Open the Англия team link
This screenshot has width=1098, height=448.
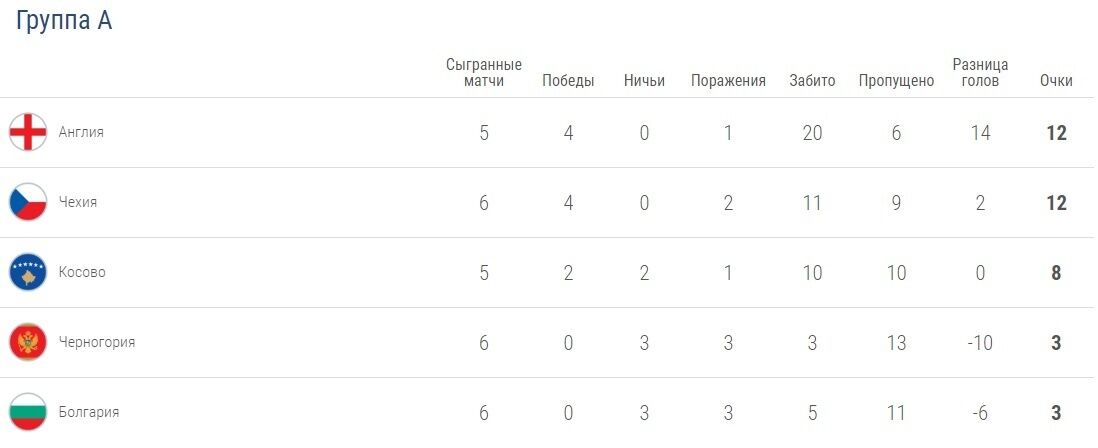point(81,132)
